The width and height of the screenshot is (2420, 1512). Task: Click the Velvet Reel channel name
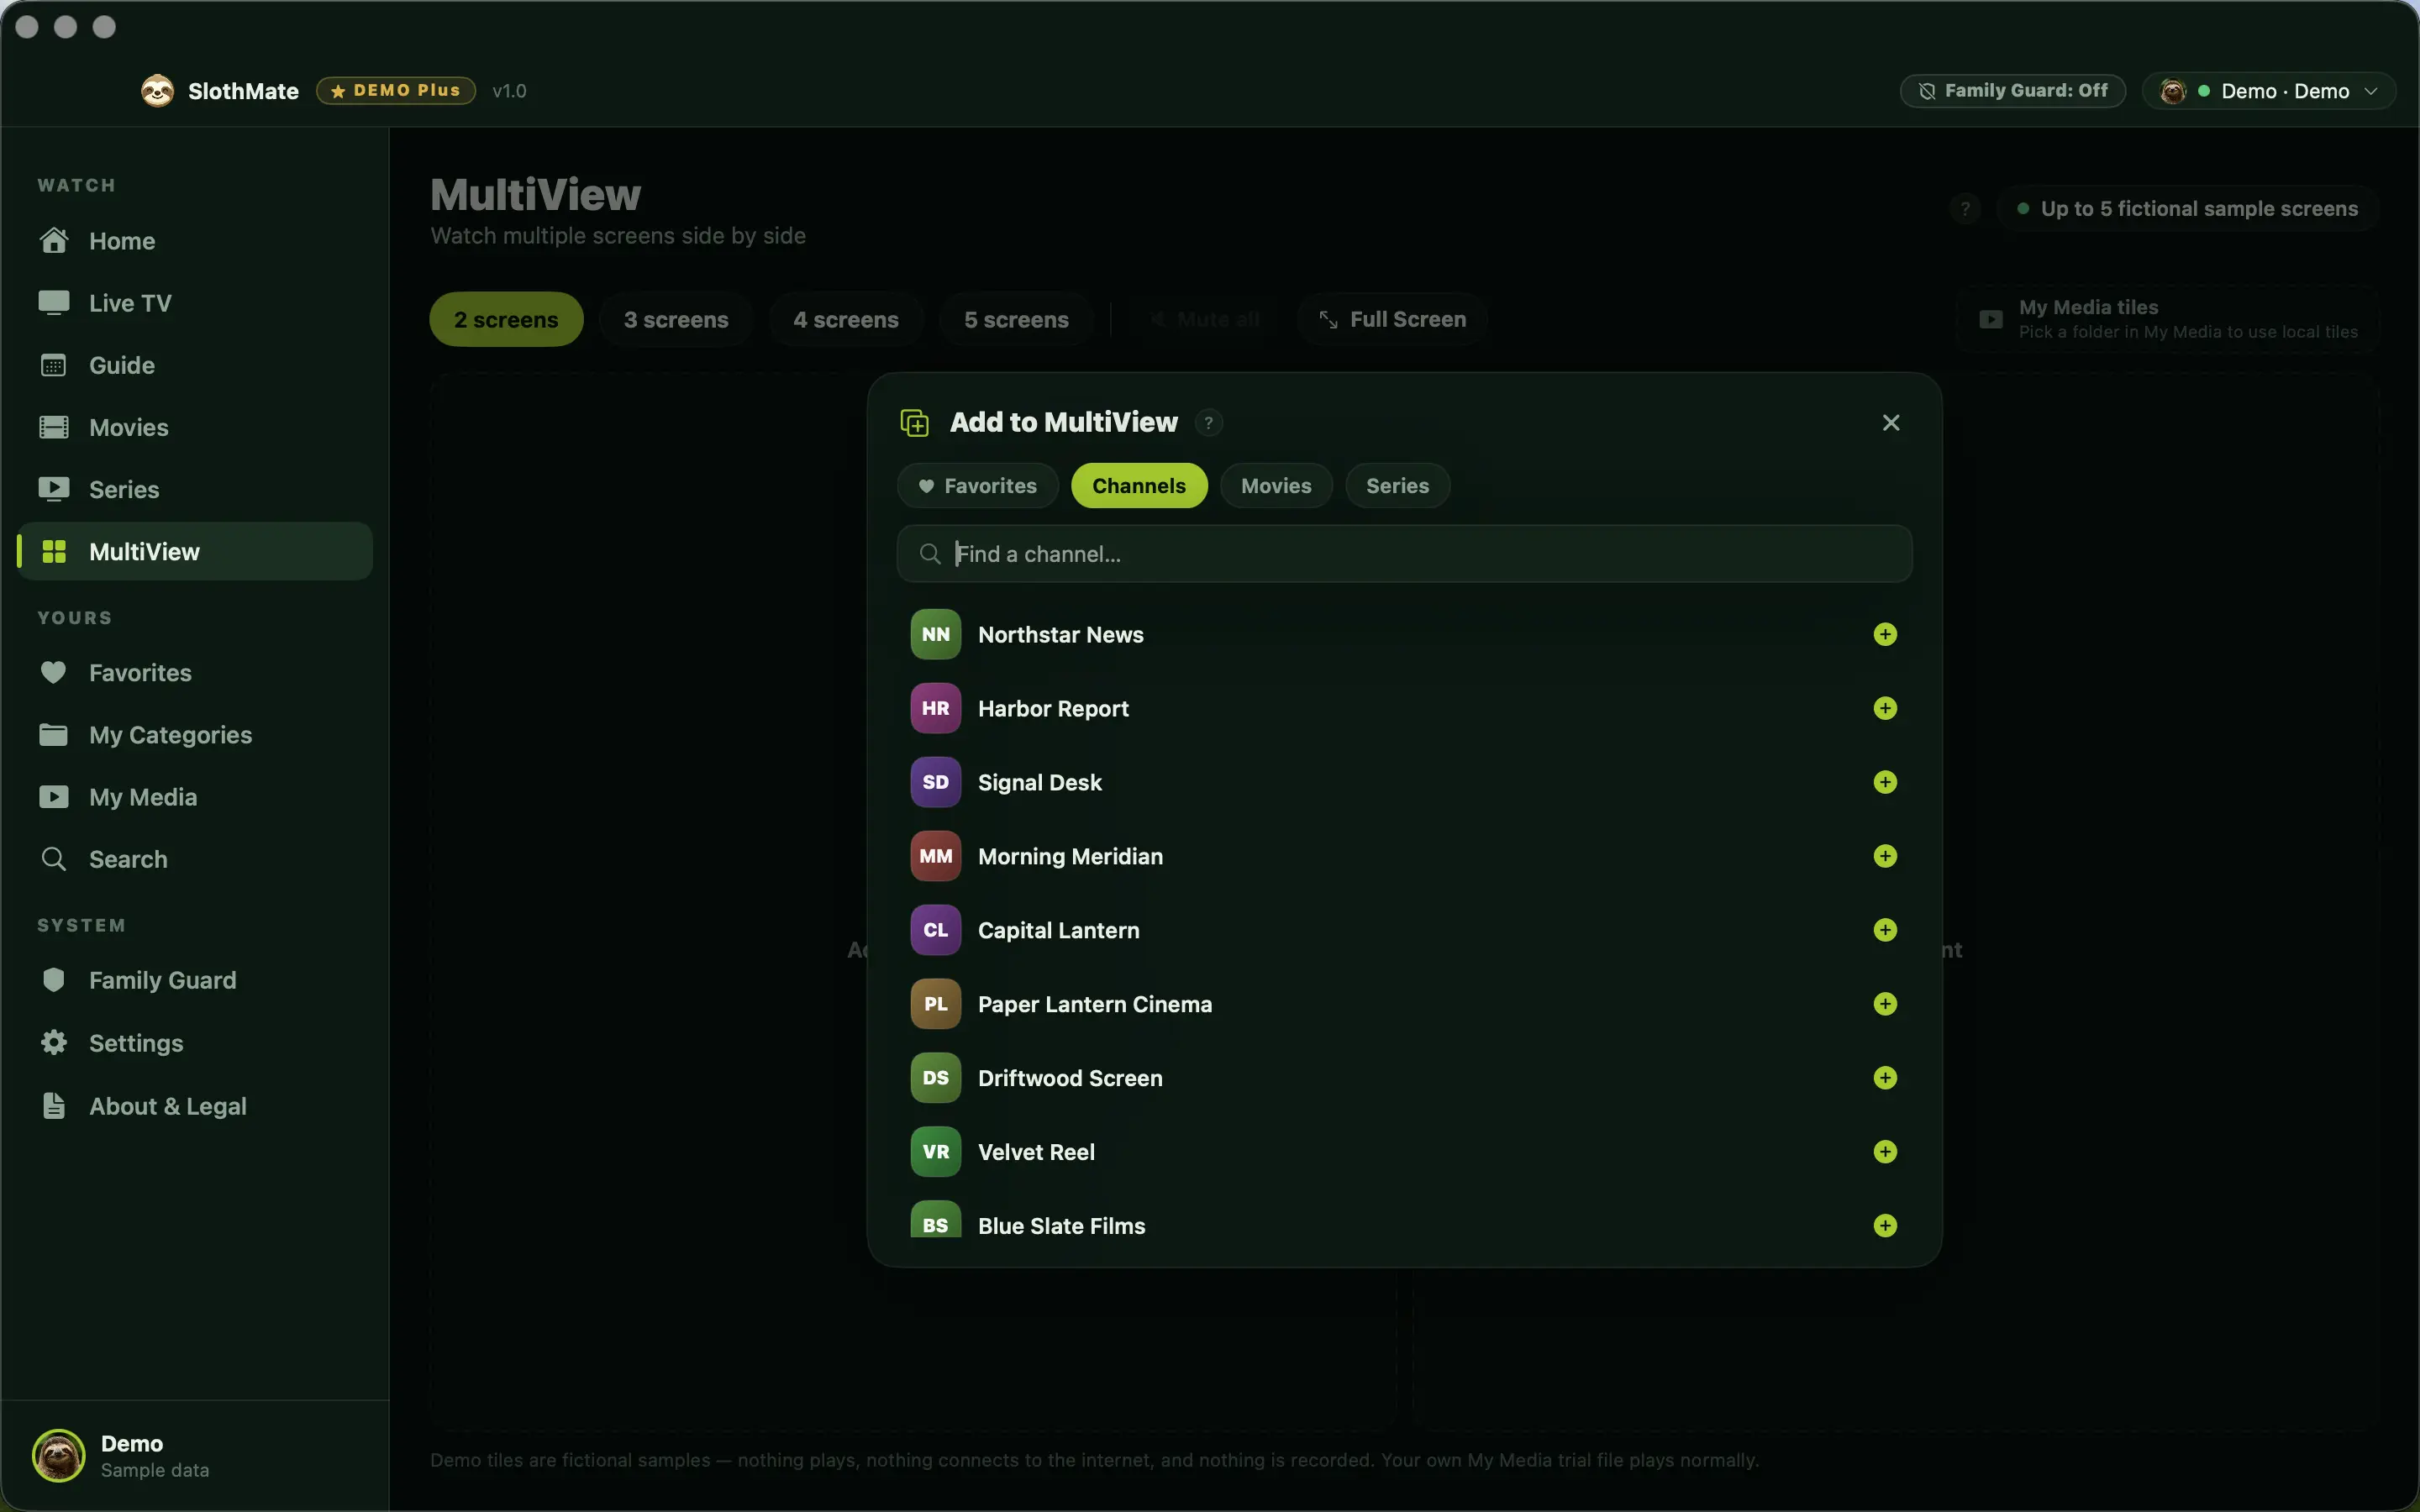pos(1036,1153)
